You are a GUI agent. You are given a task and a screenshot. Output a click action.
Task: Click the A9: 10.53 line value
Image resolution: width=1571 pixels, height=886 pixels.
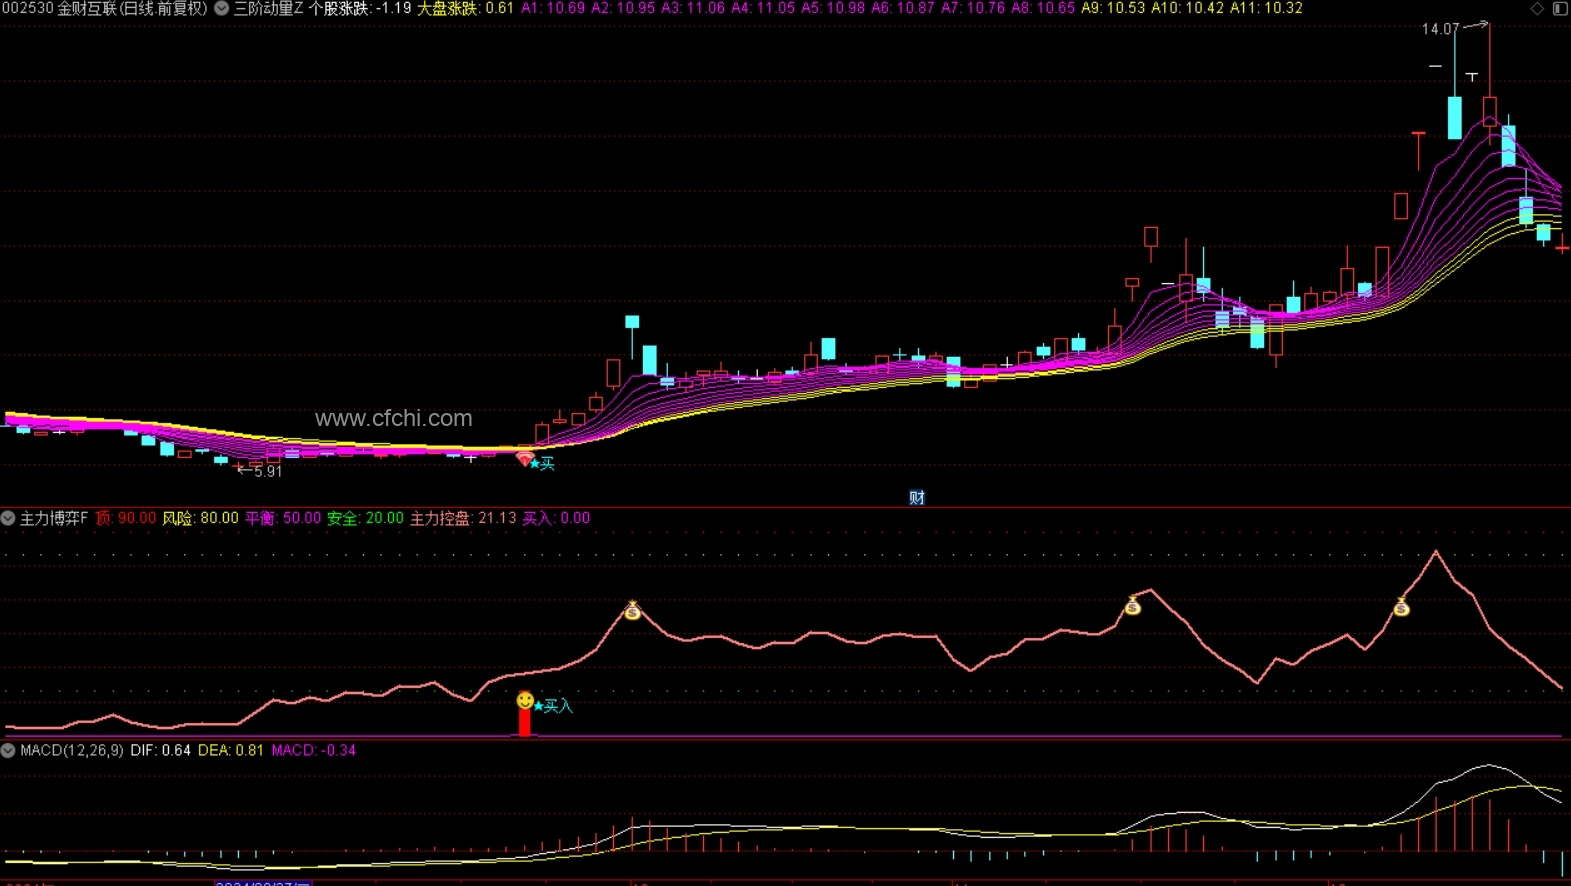pos(1113,8)
